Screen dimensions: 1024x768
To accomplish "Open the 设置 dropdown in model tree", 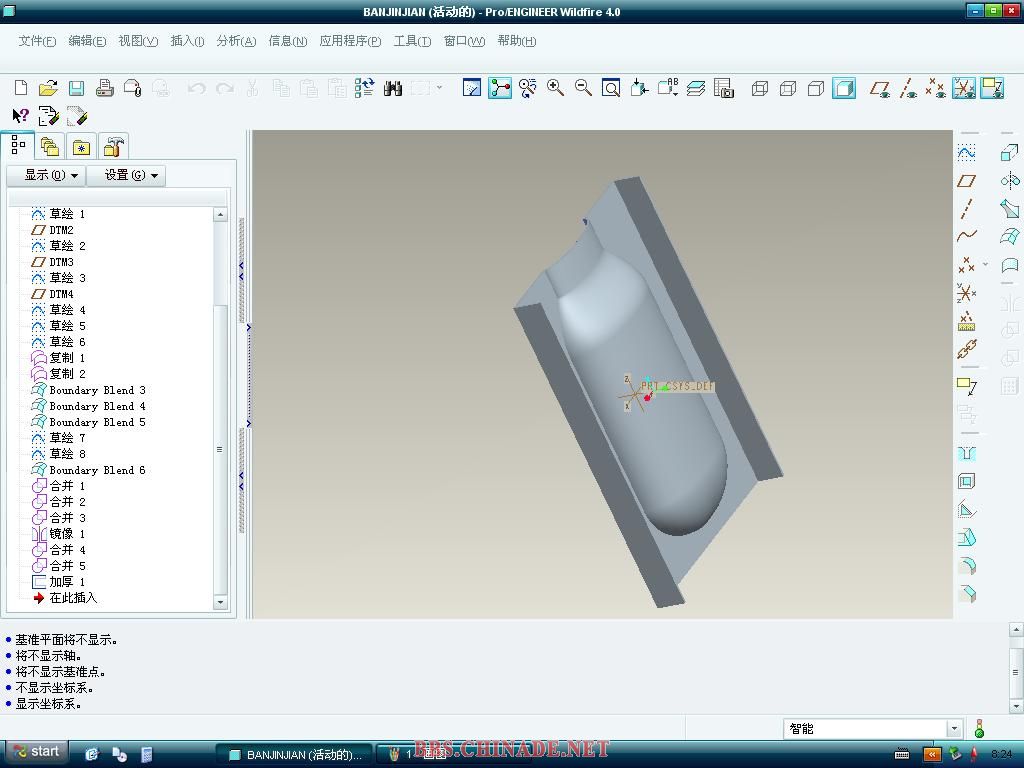I will (126, 175).
